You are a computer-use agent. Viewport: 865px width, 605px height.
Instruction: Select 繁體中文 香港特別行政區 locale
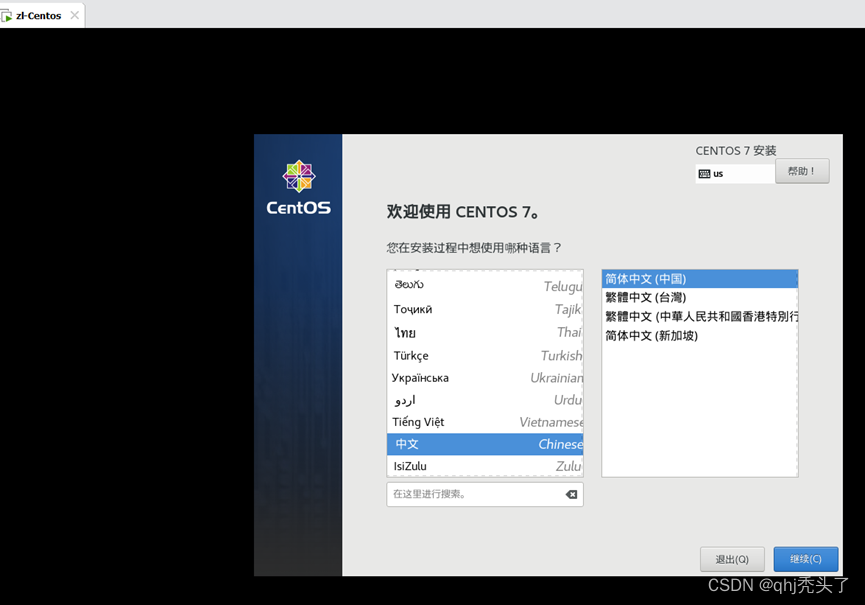pyautogui.click(x=700, y=316)
